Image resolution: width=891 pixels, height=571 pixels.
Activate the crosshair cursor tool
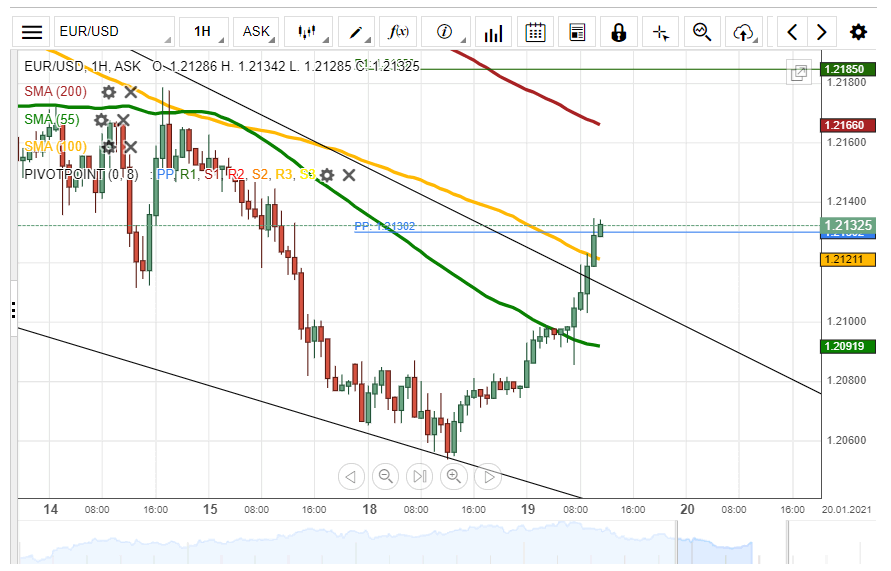tap(660, 32)
